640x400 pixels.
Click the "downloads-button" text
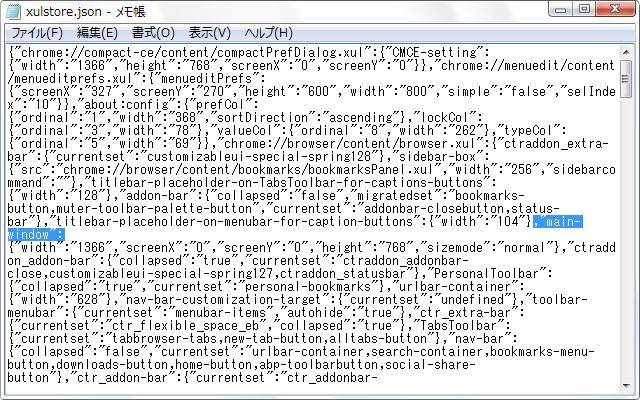click(x=112, y=364)
